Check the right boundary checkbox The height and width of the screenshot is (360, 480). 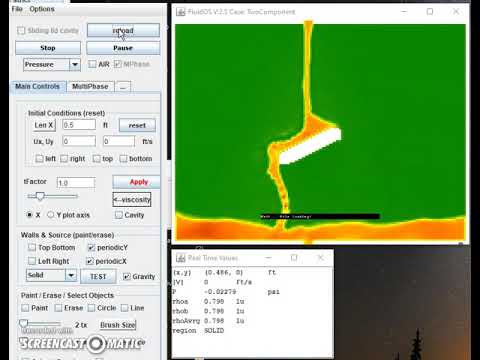(x=64, y=159)
